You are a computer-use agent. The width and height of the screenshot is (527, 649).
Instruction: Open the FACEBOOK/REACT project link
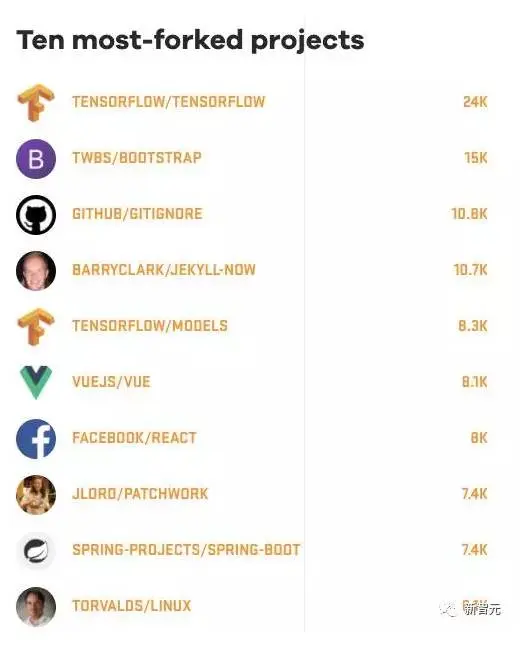[134, 438]
